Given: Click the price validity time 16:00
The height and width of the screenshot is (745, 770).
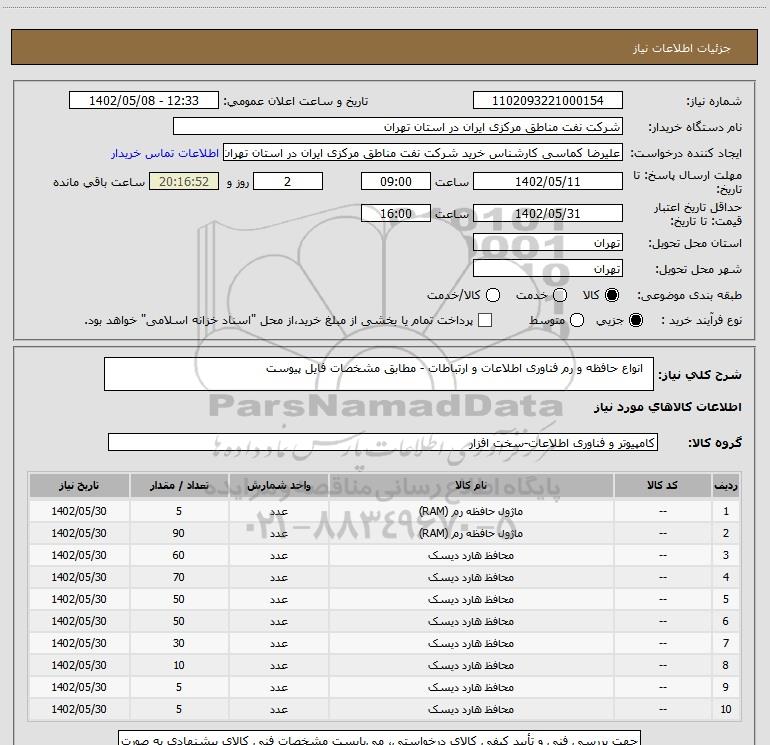Looking at the screenshot, I should 396,214.
